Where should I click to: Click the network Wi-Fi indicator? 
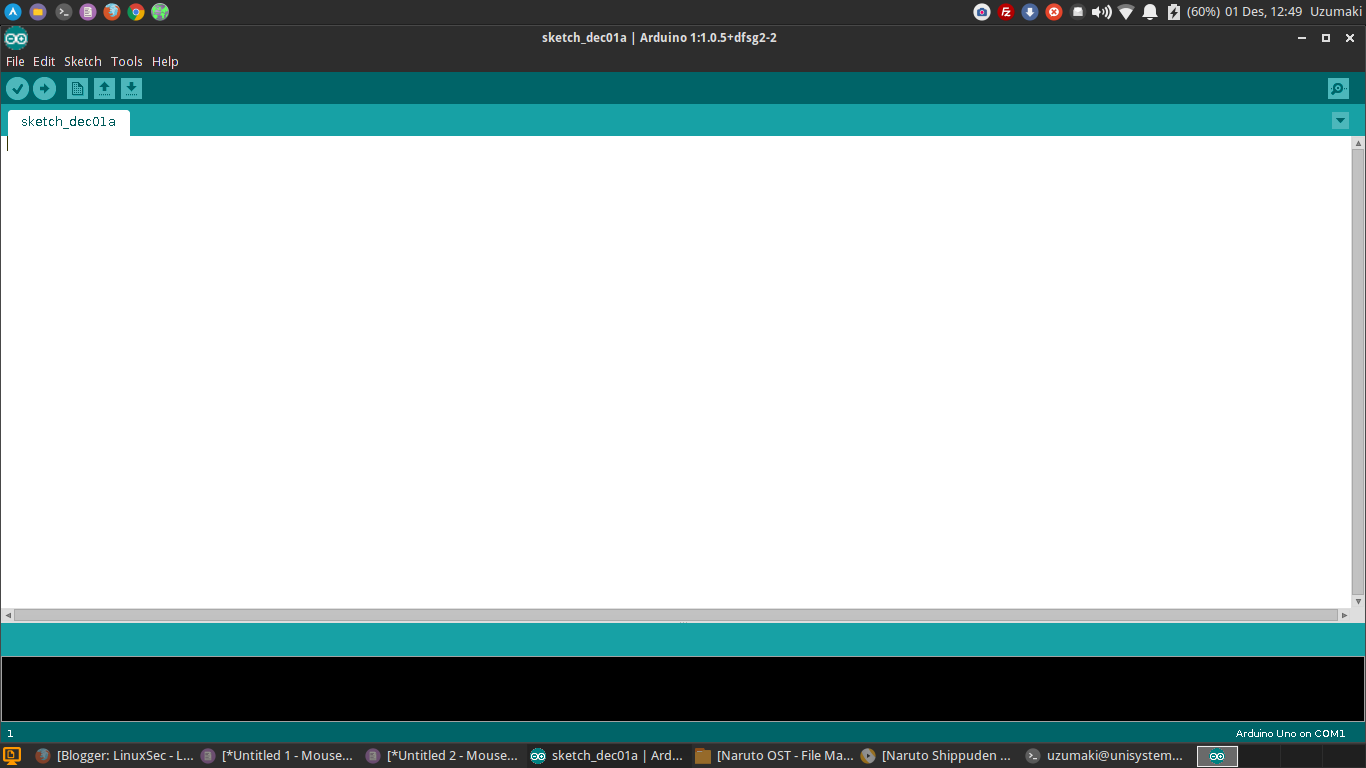[x=1125, y=11]
